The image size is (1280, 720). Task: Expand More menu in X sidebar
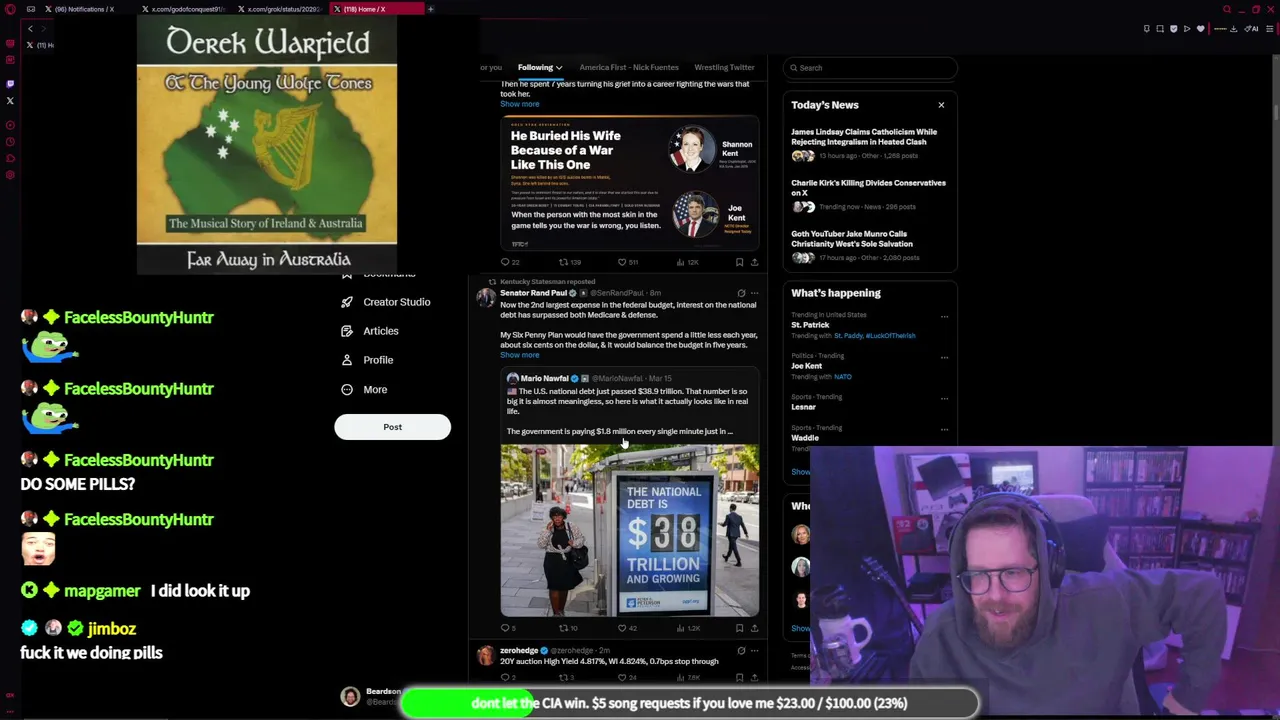364,390
